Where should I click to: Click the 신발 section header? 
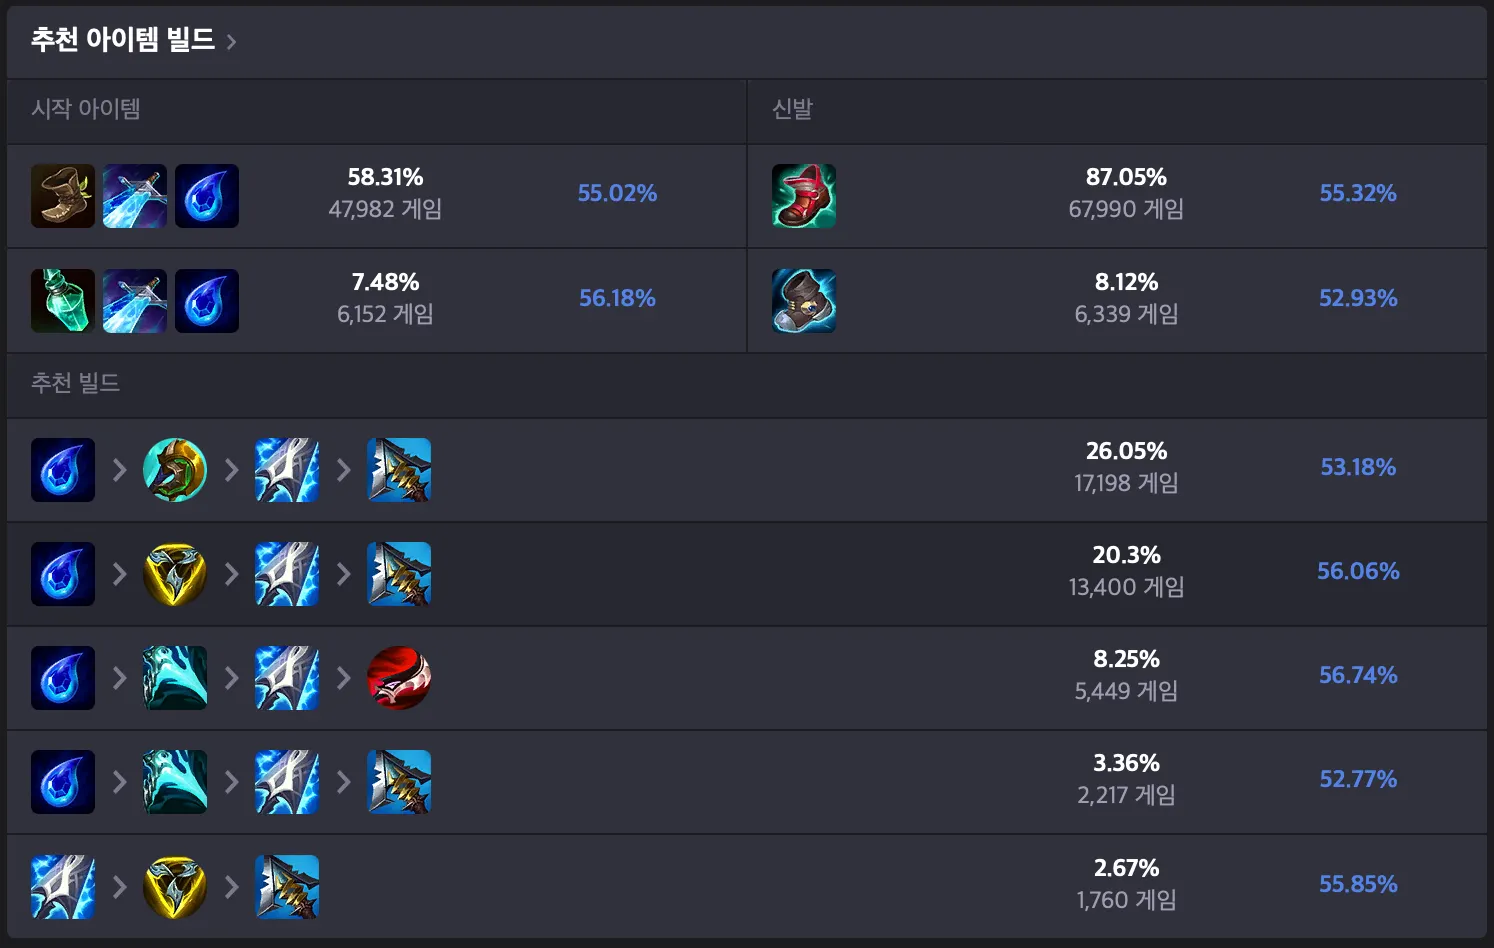point(792,109)
